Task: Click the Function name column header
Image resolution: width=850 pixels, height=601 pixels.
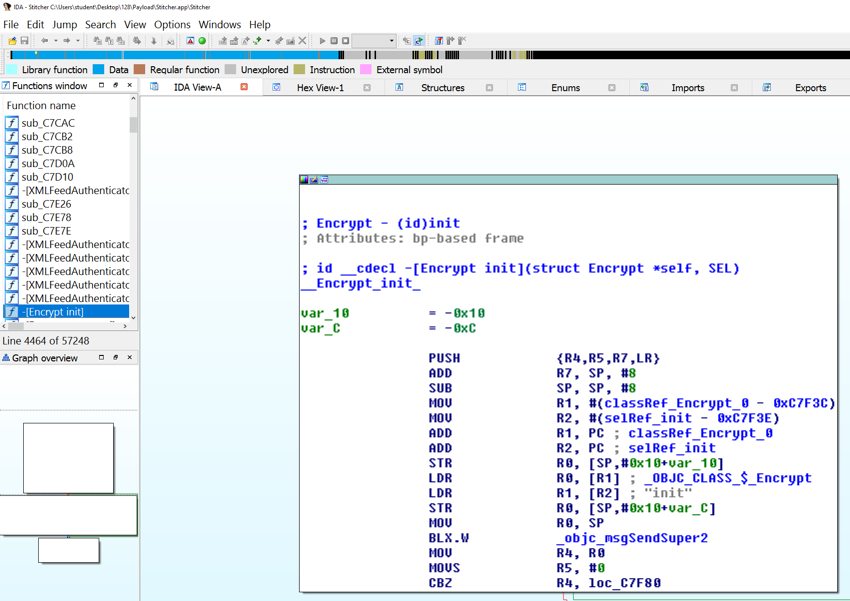Action: click(x=41, y=105)
